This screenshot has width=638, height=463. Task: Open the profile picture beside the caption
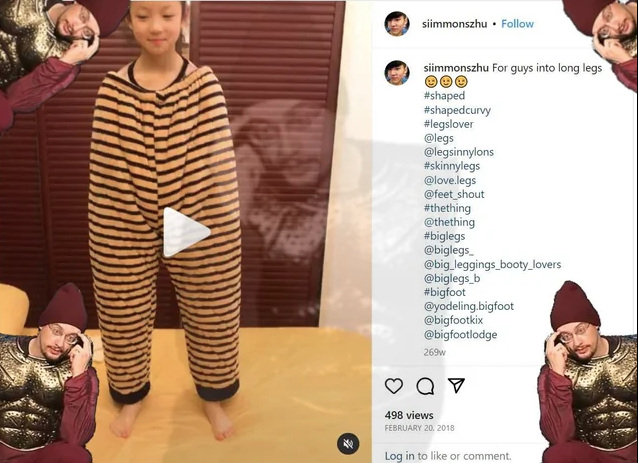(397, 73)
